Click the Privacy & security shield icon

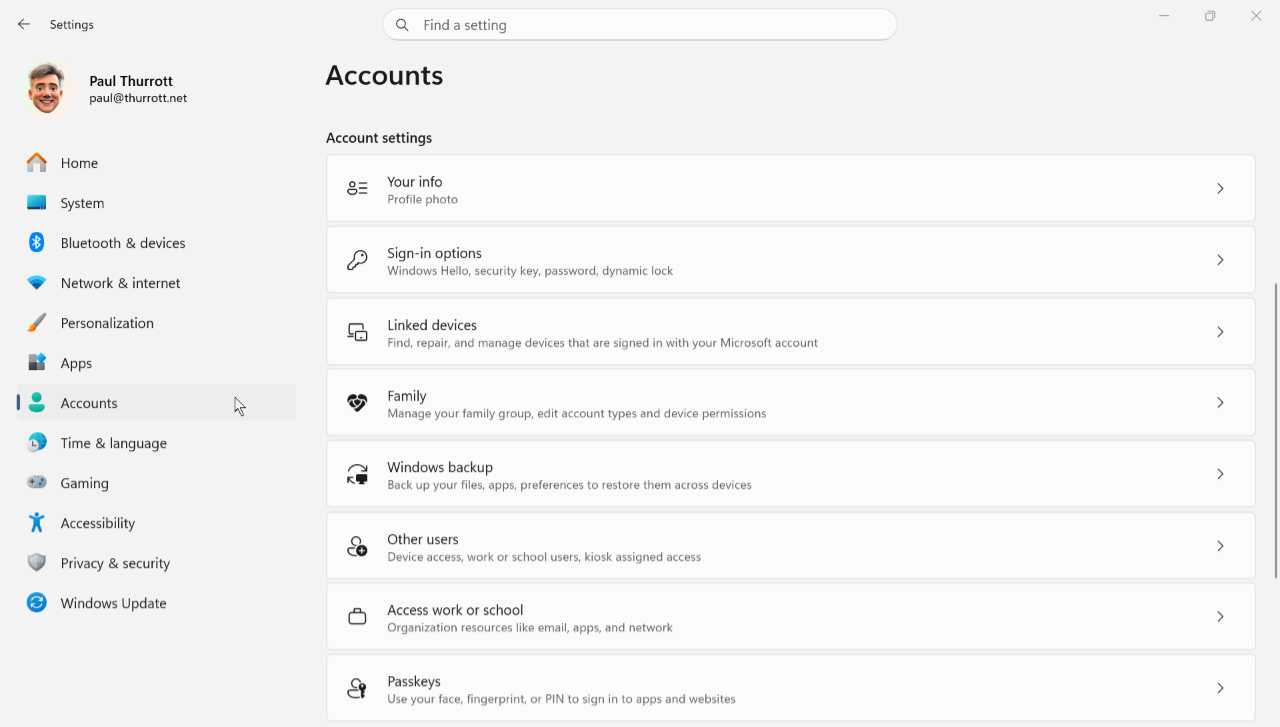coord(37,563)
